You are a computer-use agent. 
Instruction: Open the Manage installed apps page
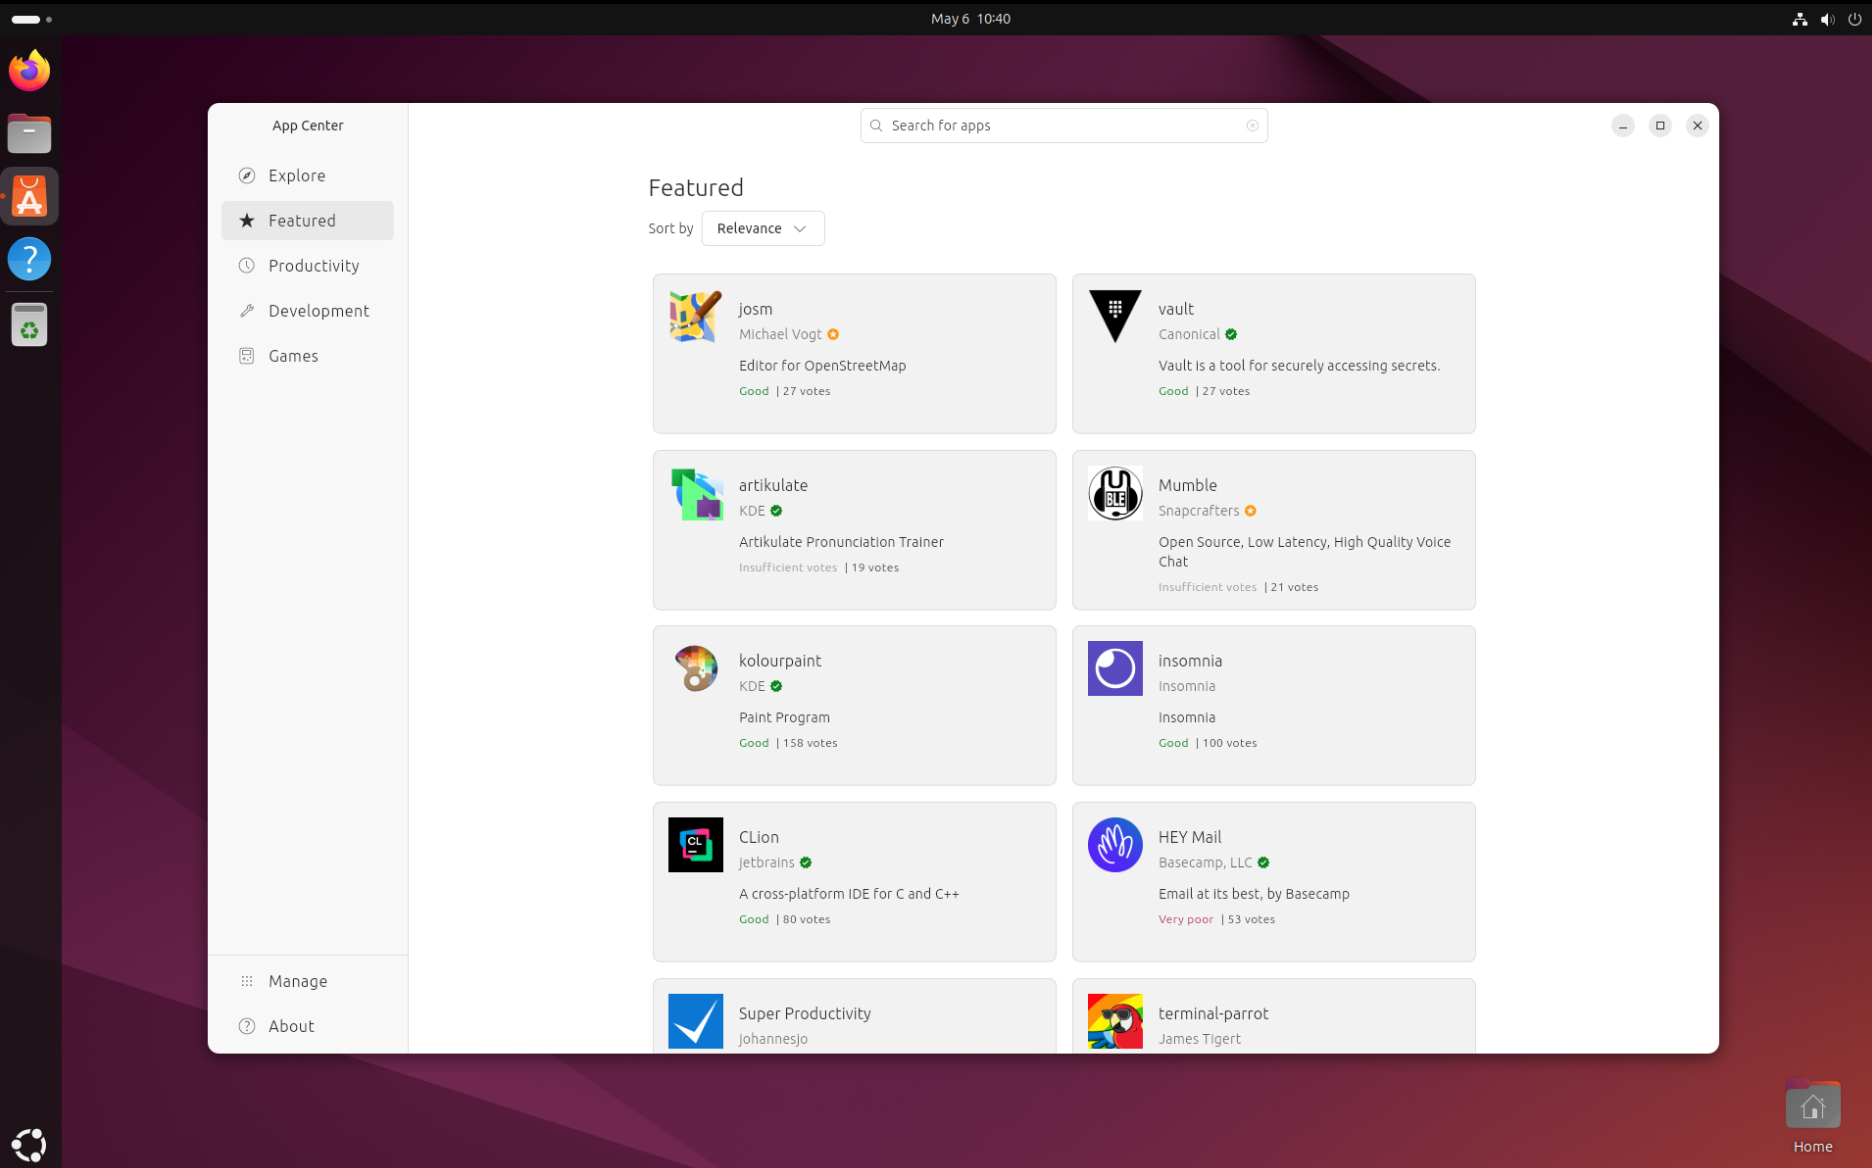tap(297, 981)
